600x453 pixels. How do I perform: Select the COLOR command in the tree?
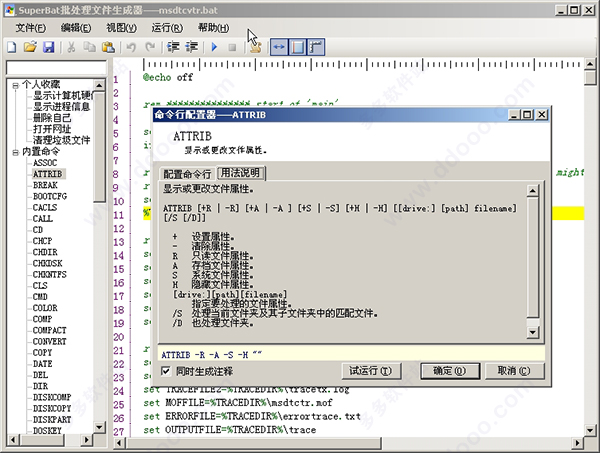[45, 308]
